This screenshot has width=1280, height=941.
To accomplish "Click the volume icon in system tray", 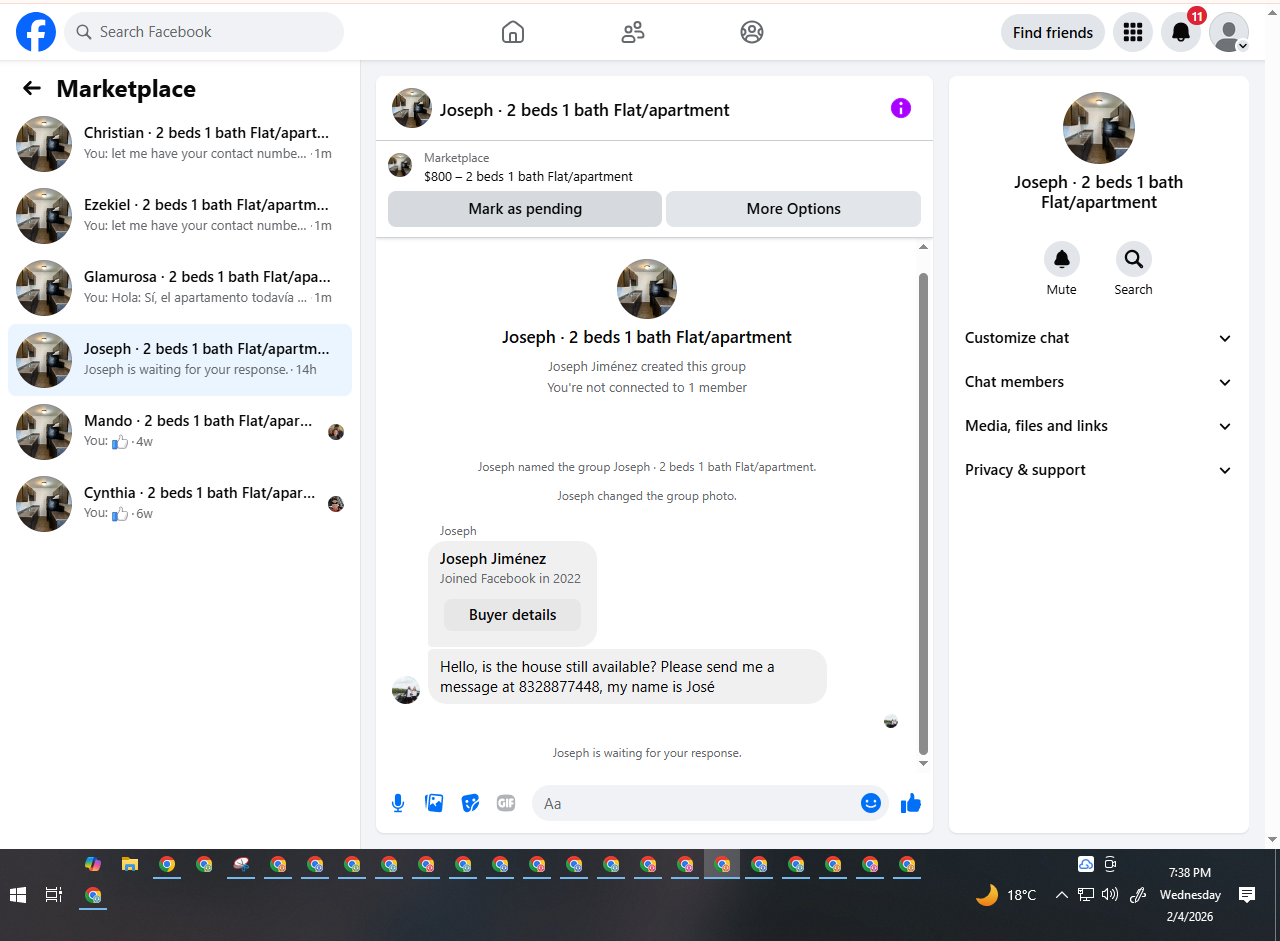I will pos(1110,895).
